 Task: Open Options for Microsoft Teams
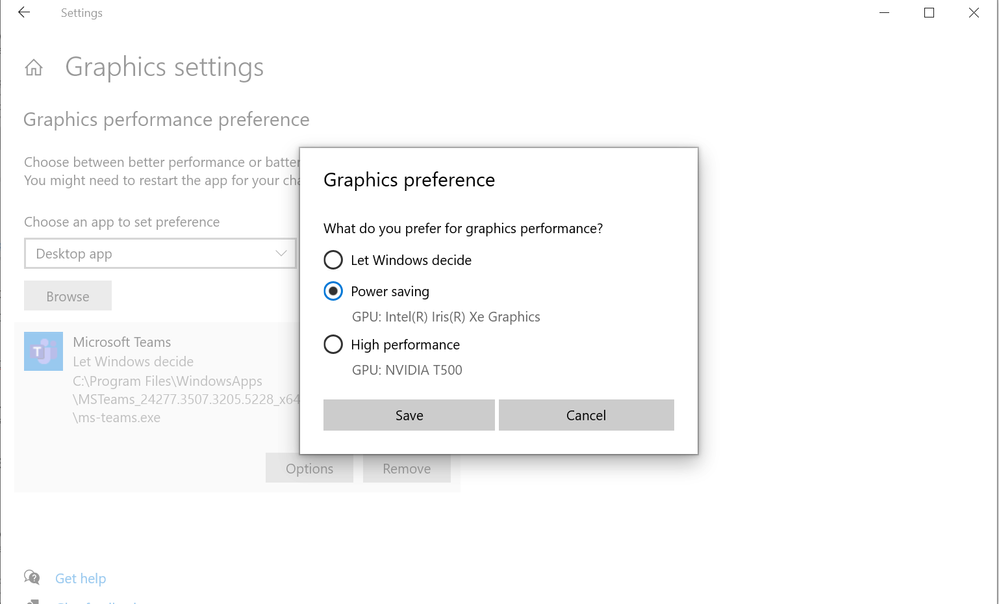pos(309,468)
